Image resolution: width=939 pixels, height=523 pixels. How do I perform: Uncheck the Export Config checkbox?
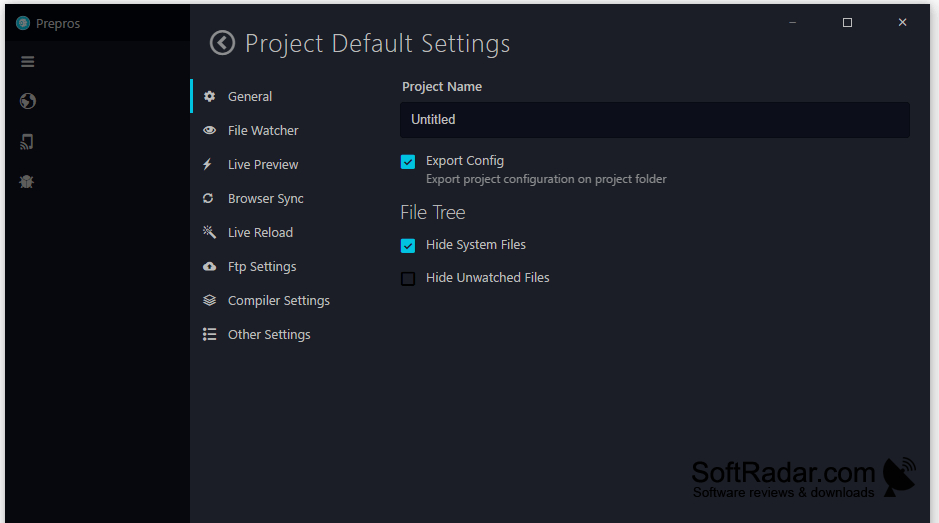[x=408, y=162]
